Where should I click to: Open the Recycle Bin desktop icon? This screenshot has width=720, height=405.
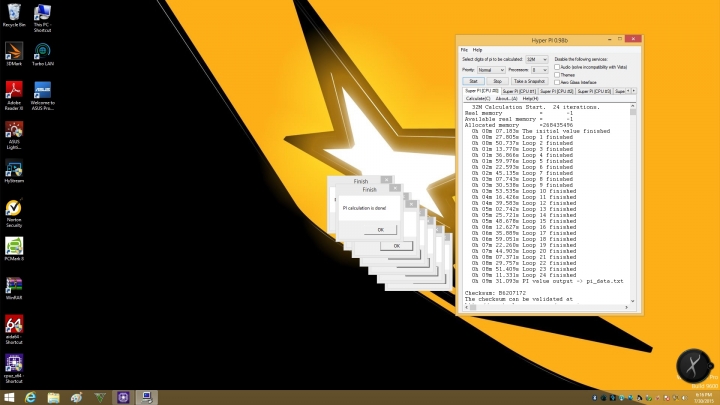point(14,15)
